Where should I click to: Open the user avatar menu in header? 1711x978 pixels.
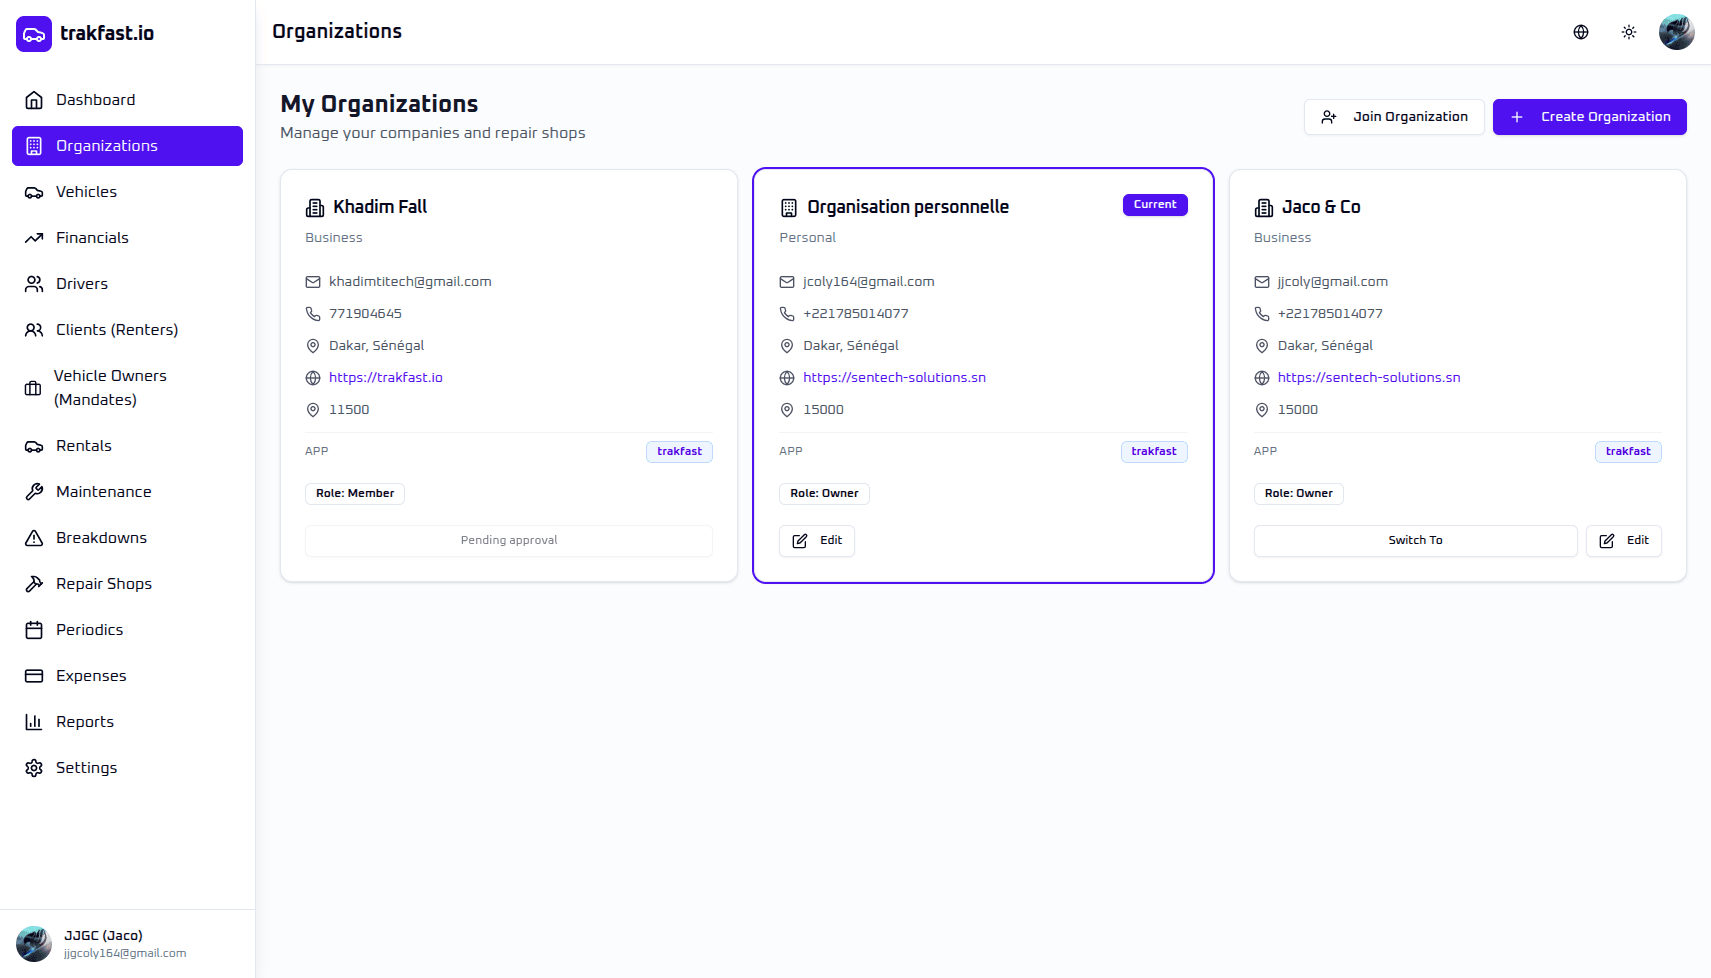(x=1676, y=32)
